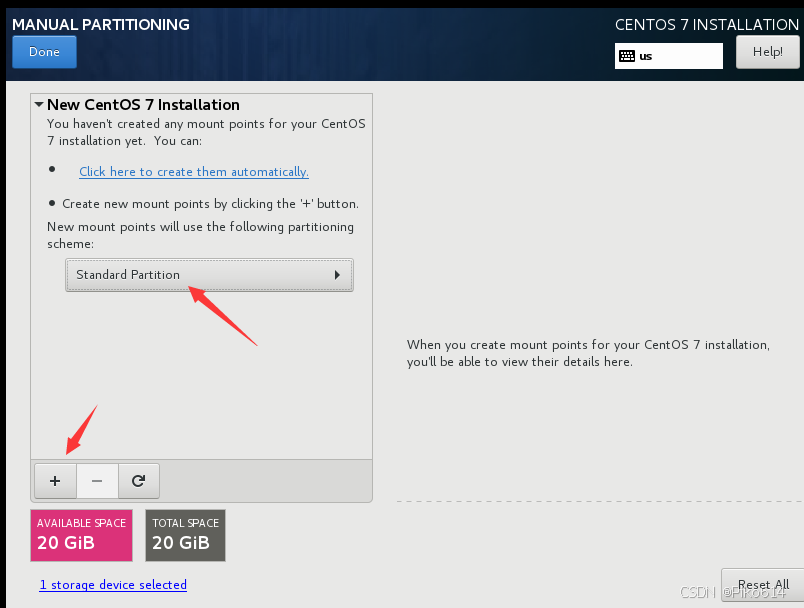Click the us keyboard layout field
This screenshot has height=608, width=804.
pos(669,56)
